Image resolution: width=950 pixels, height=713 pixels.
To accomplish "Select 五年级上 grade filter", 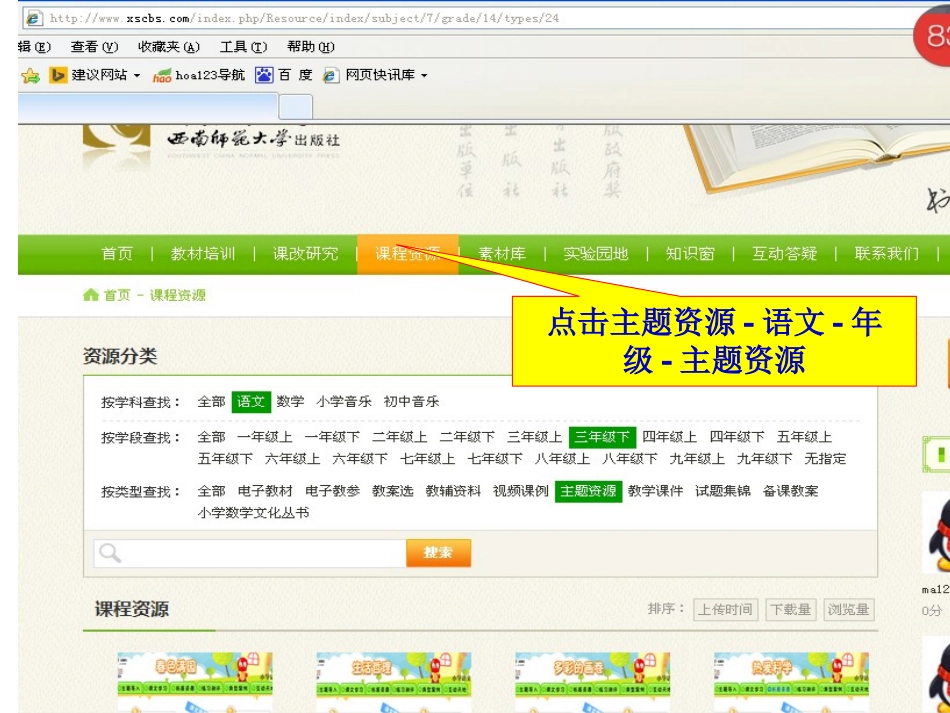I will [805, 437].
